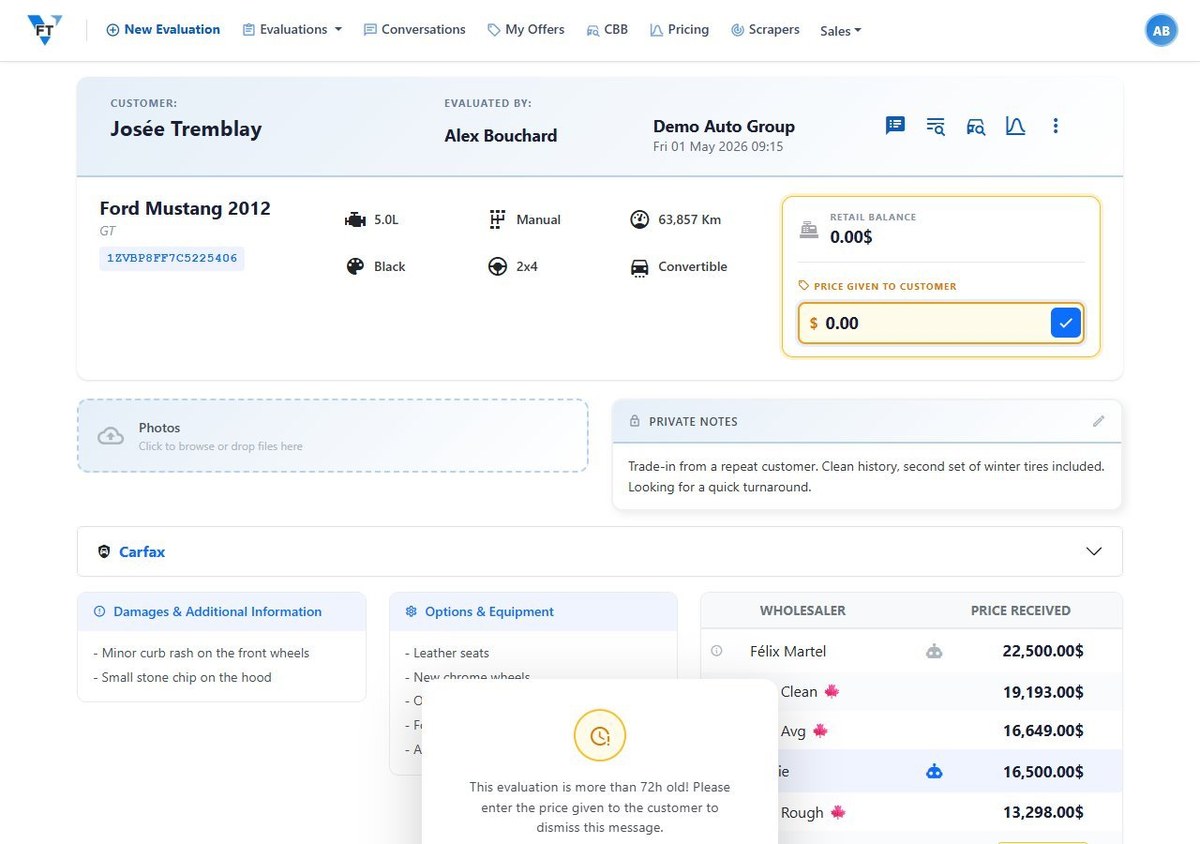Edit private notes with pencil icon
This screenshot has height=844, width=1200.
1098,421
